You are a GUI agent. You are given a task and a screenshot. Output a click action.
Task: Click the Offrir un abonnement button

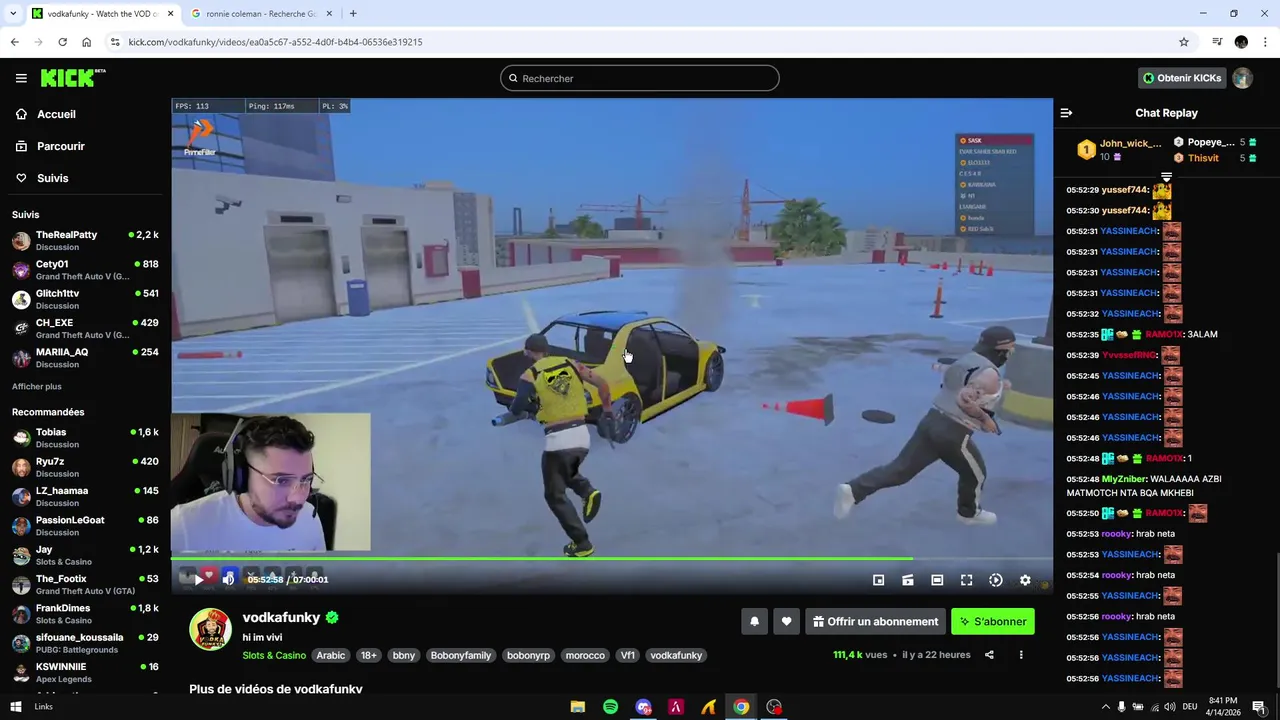[875, 622]
